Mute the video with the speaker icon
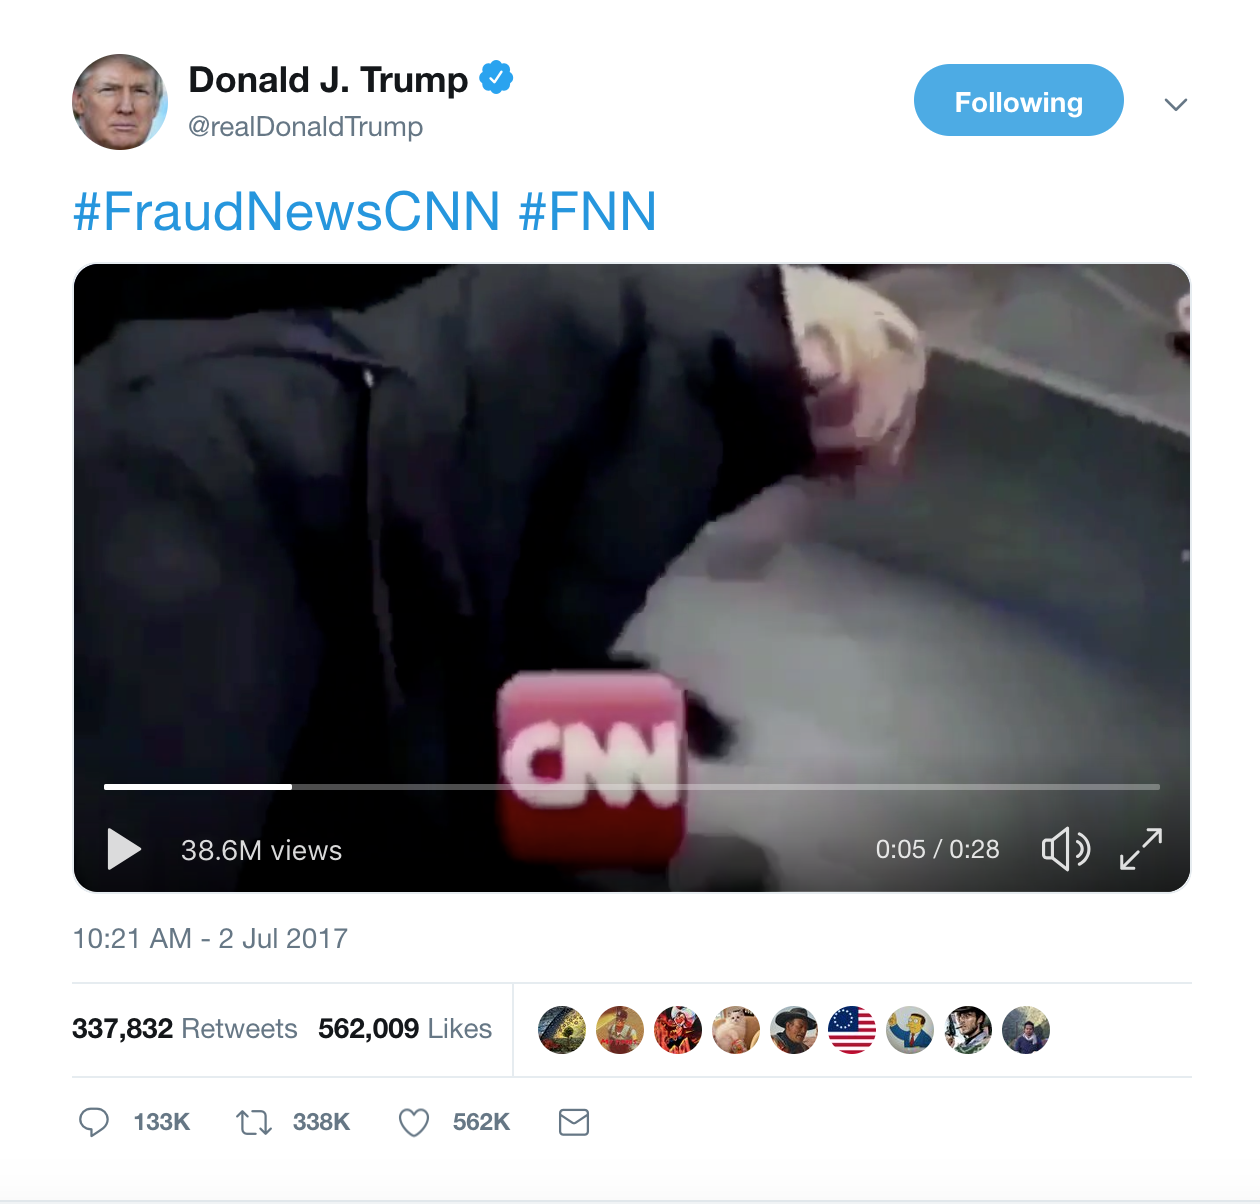This screenshot has width=1260, height=1204. 1065,849
